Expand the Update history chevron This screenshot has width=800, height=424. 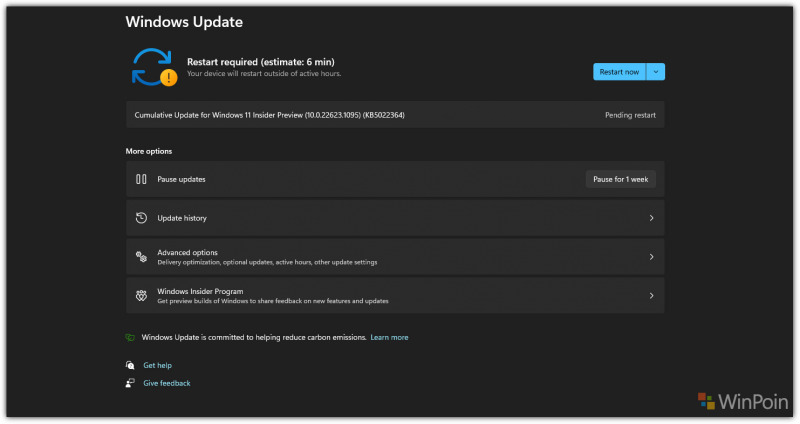(651, 218)
